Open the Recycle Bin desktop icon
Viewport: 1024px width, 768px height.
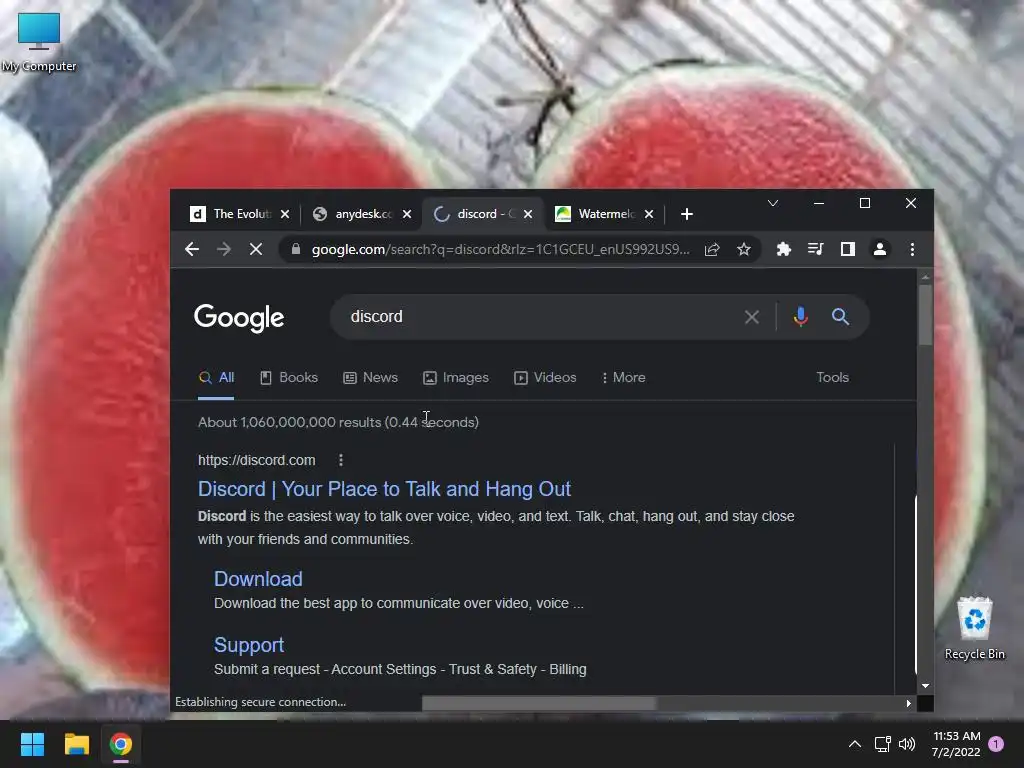pos(974,628)
